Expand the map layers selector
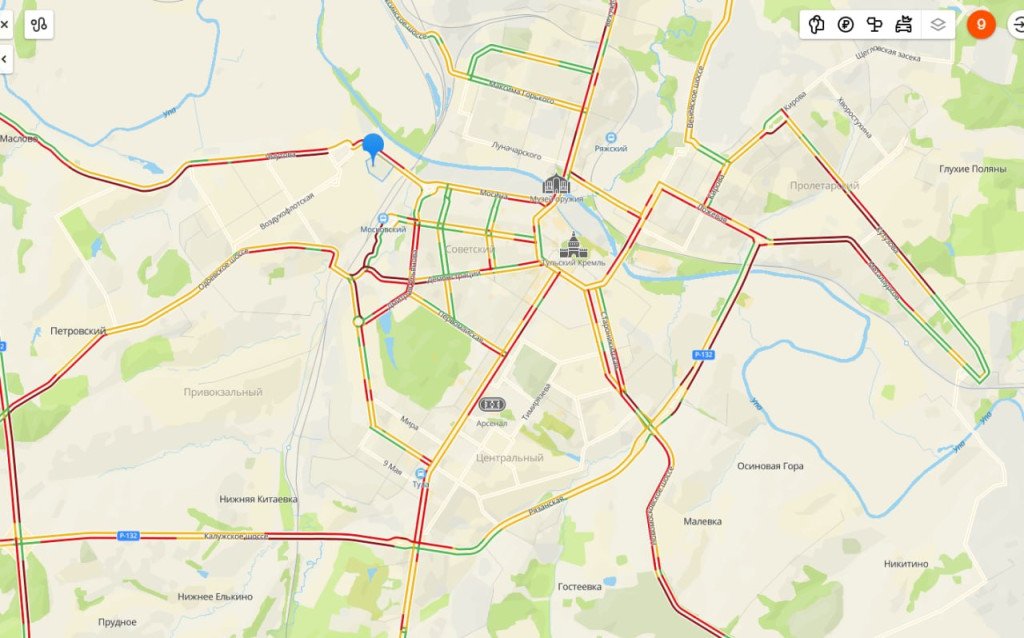This screenshot has width=1024, height=638. pyautogui.click(x=938, y=25)
